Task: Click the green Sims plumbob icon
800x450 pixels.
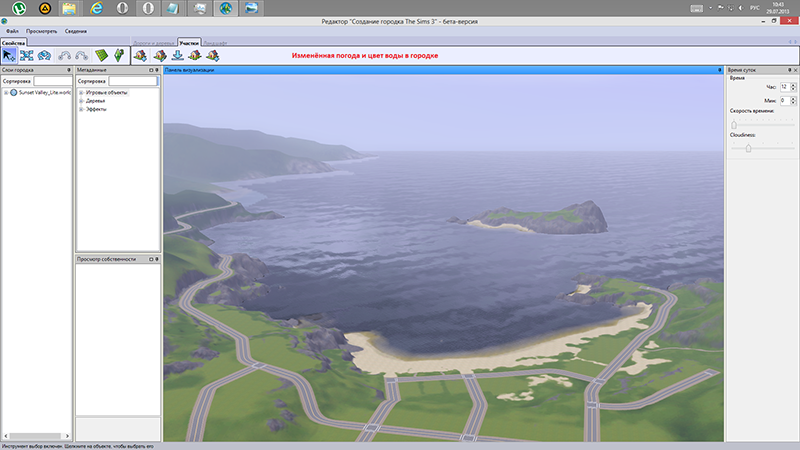Action: (x=119, y=55)
